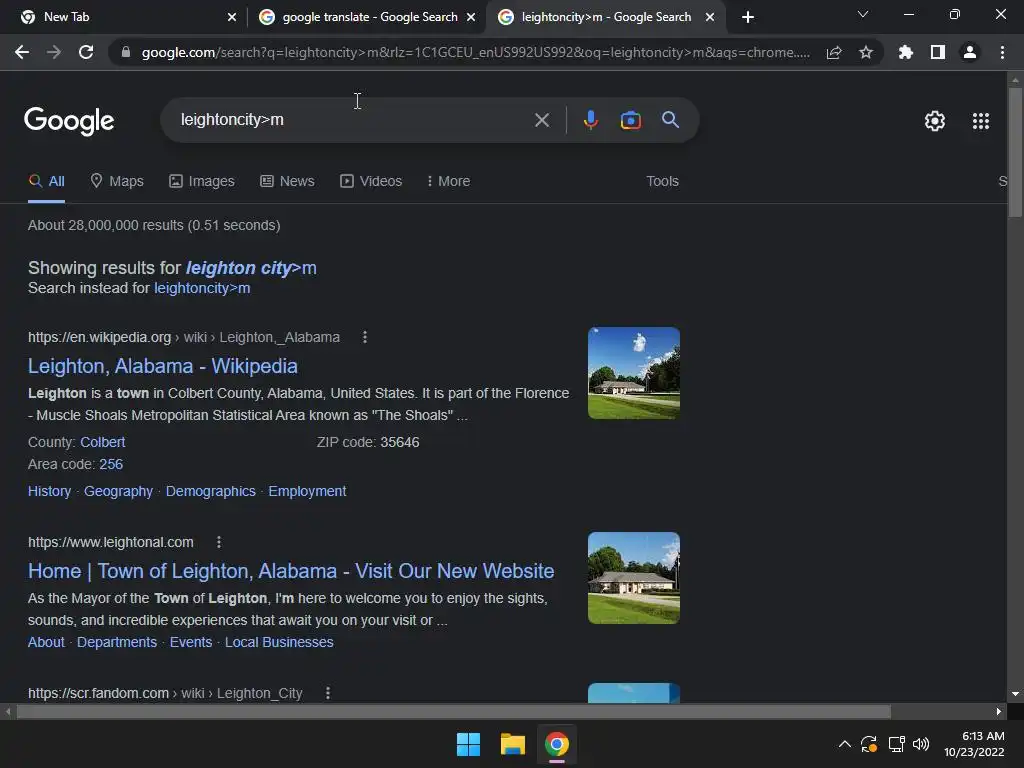Click the URL address bar
Image resolution: width=1024 pixels, height=768 pixels.
(x=475, y=52)
